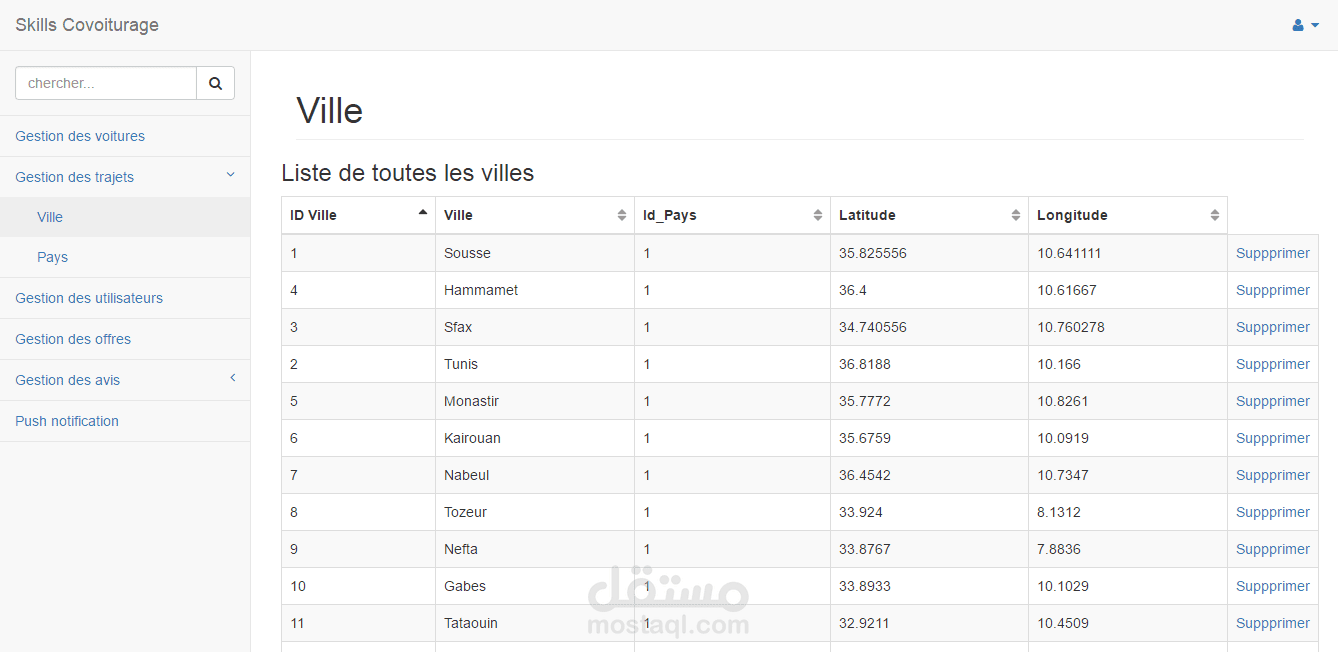Open user dropdown caret in navbar
Viewport: 1338px width, 652px height.
(1315, 26)
